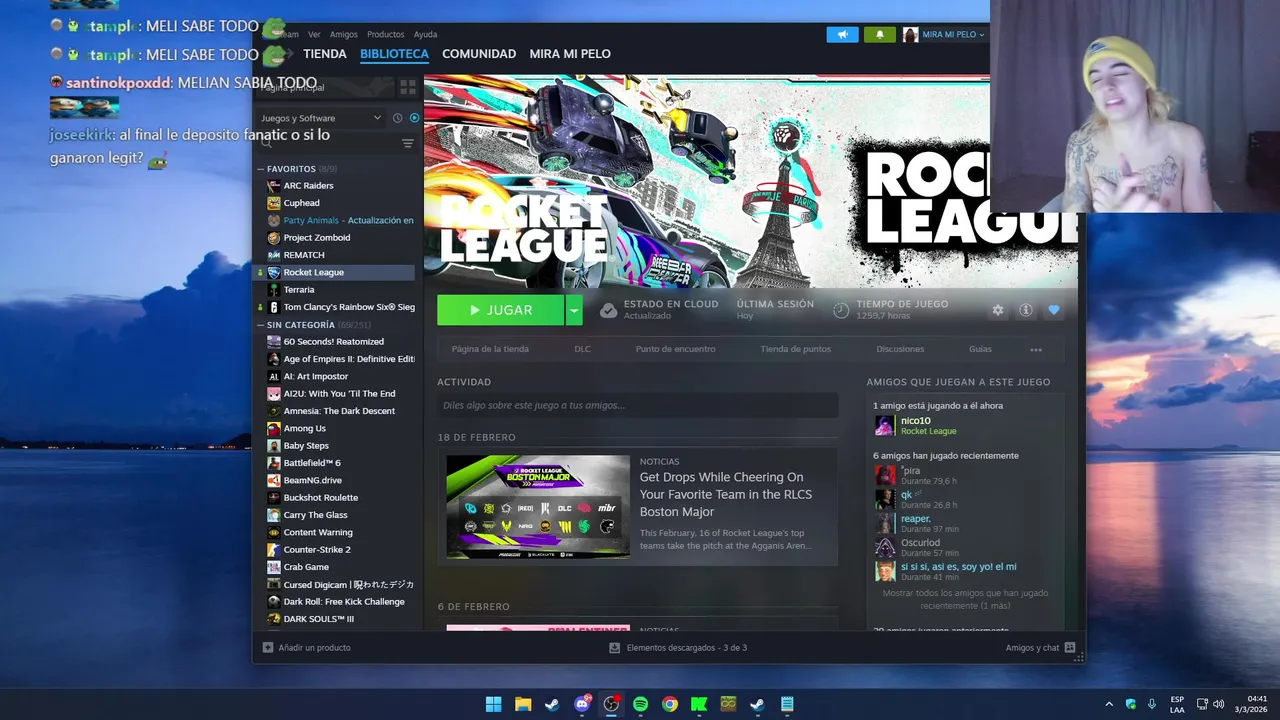Viewport: 1280px width, 720px height.
Task: Open the COMUNIDAD tab
Action: [479, 54]
